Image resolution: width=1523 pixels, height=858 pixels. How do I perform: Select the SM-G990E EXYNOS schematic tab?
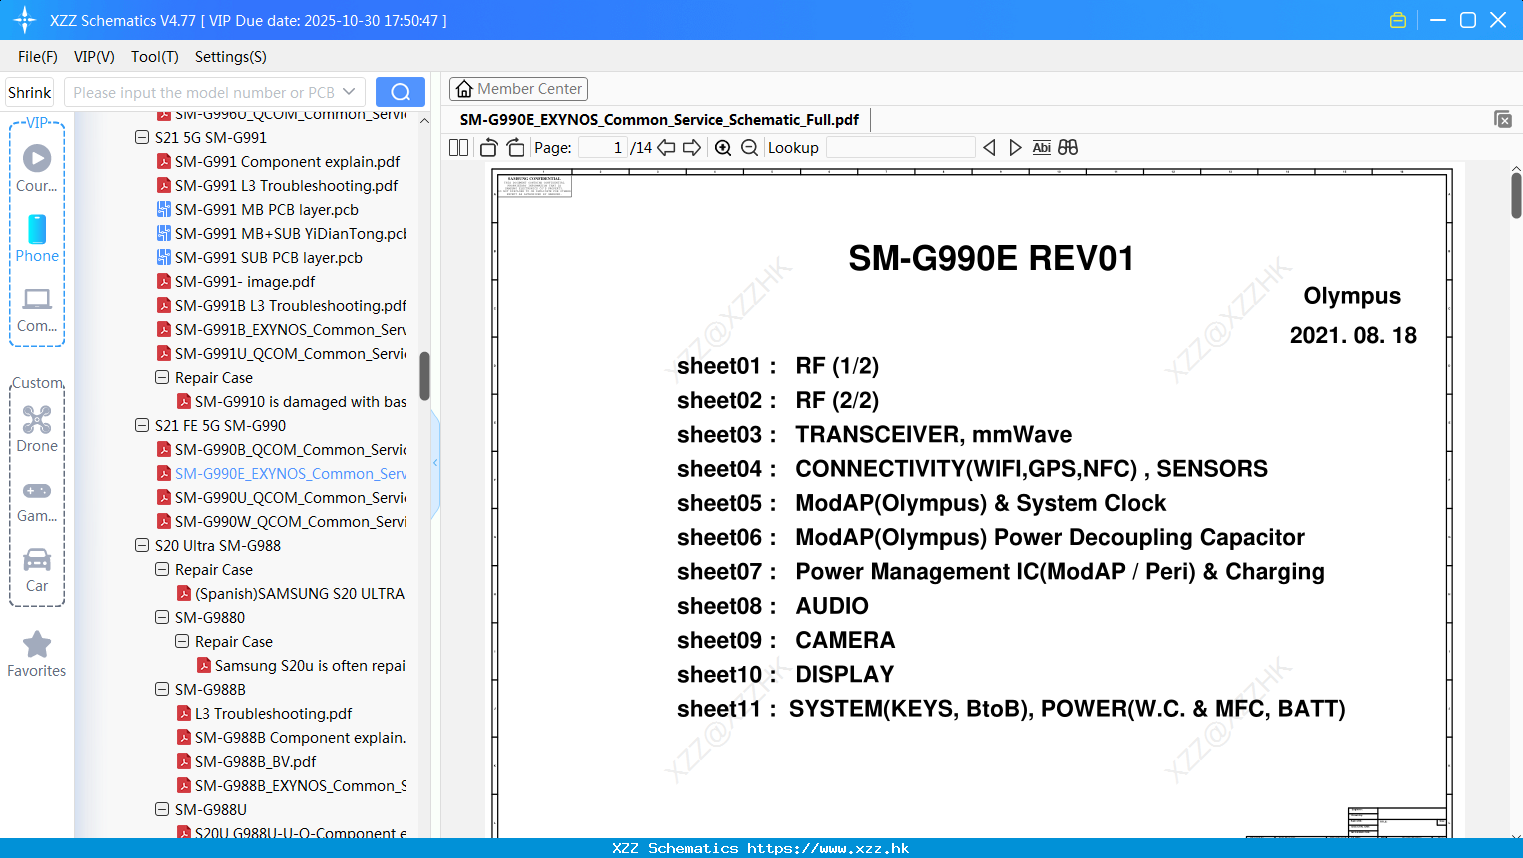click(659, 120)
